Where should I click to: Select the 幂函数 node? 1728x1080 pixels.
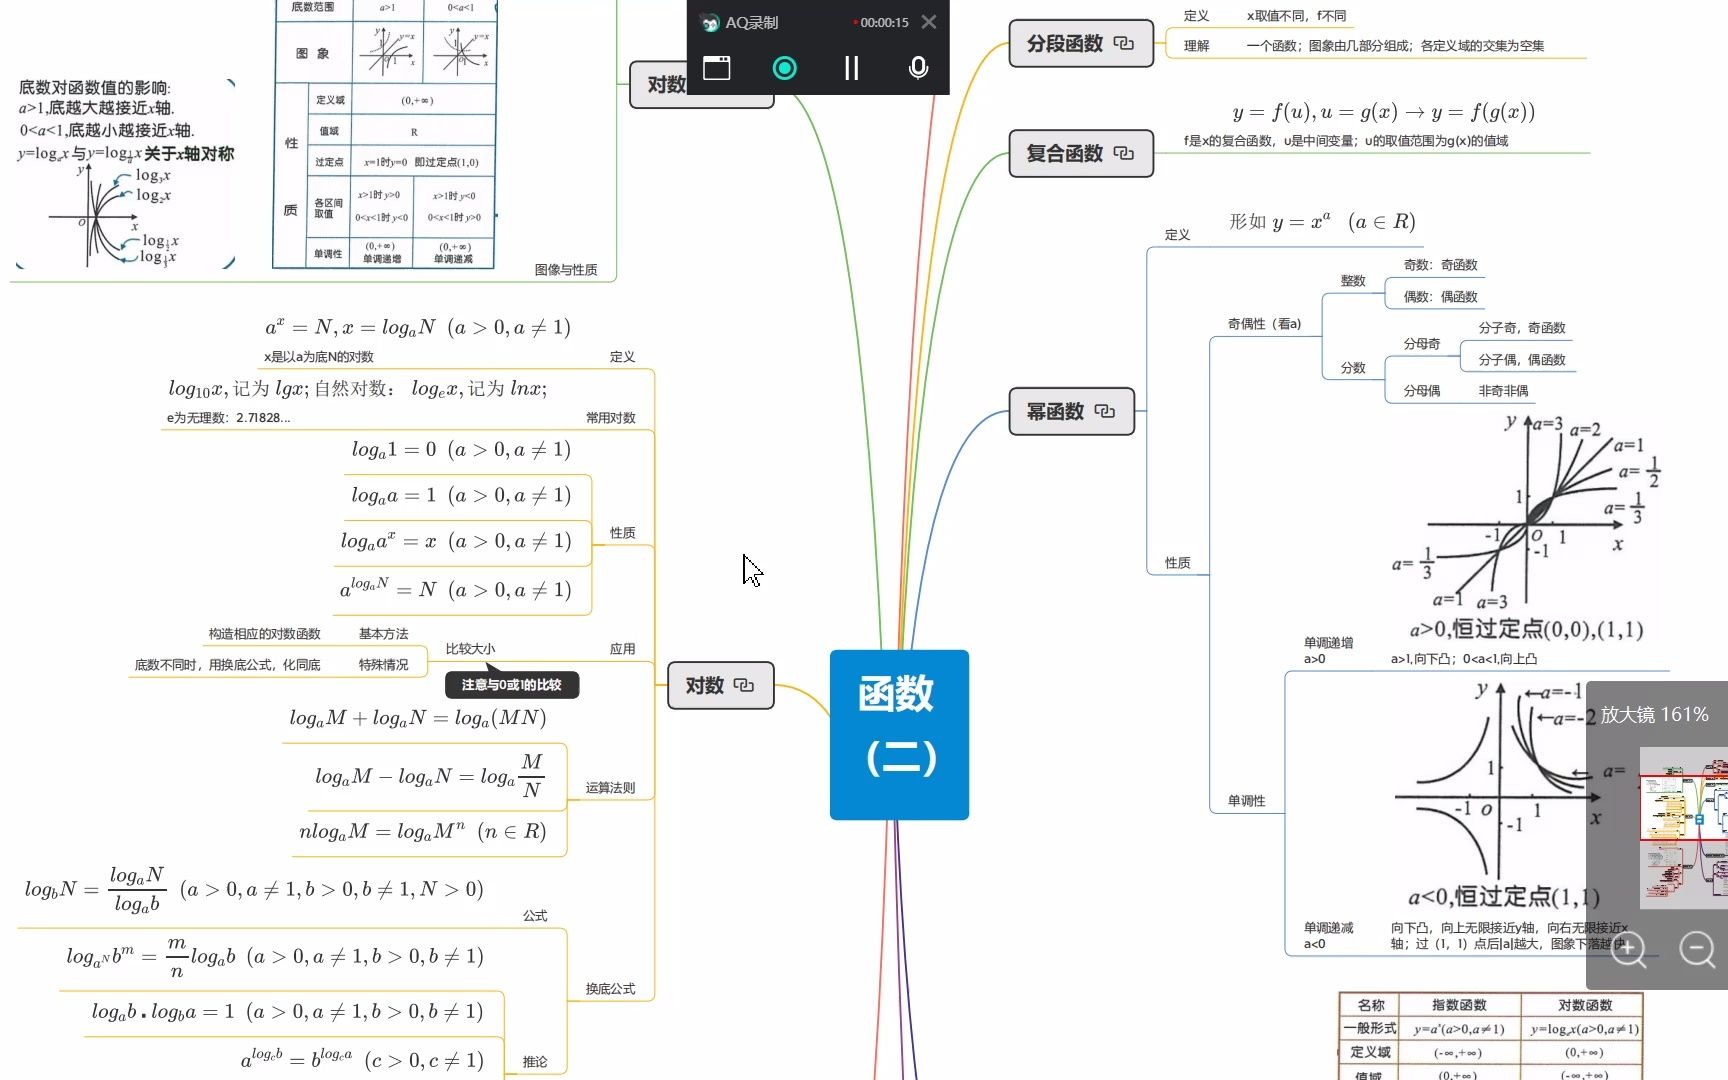tap(1071, 412)
